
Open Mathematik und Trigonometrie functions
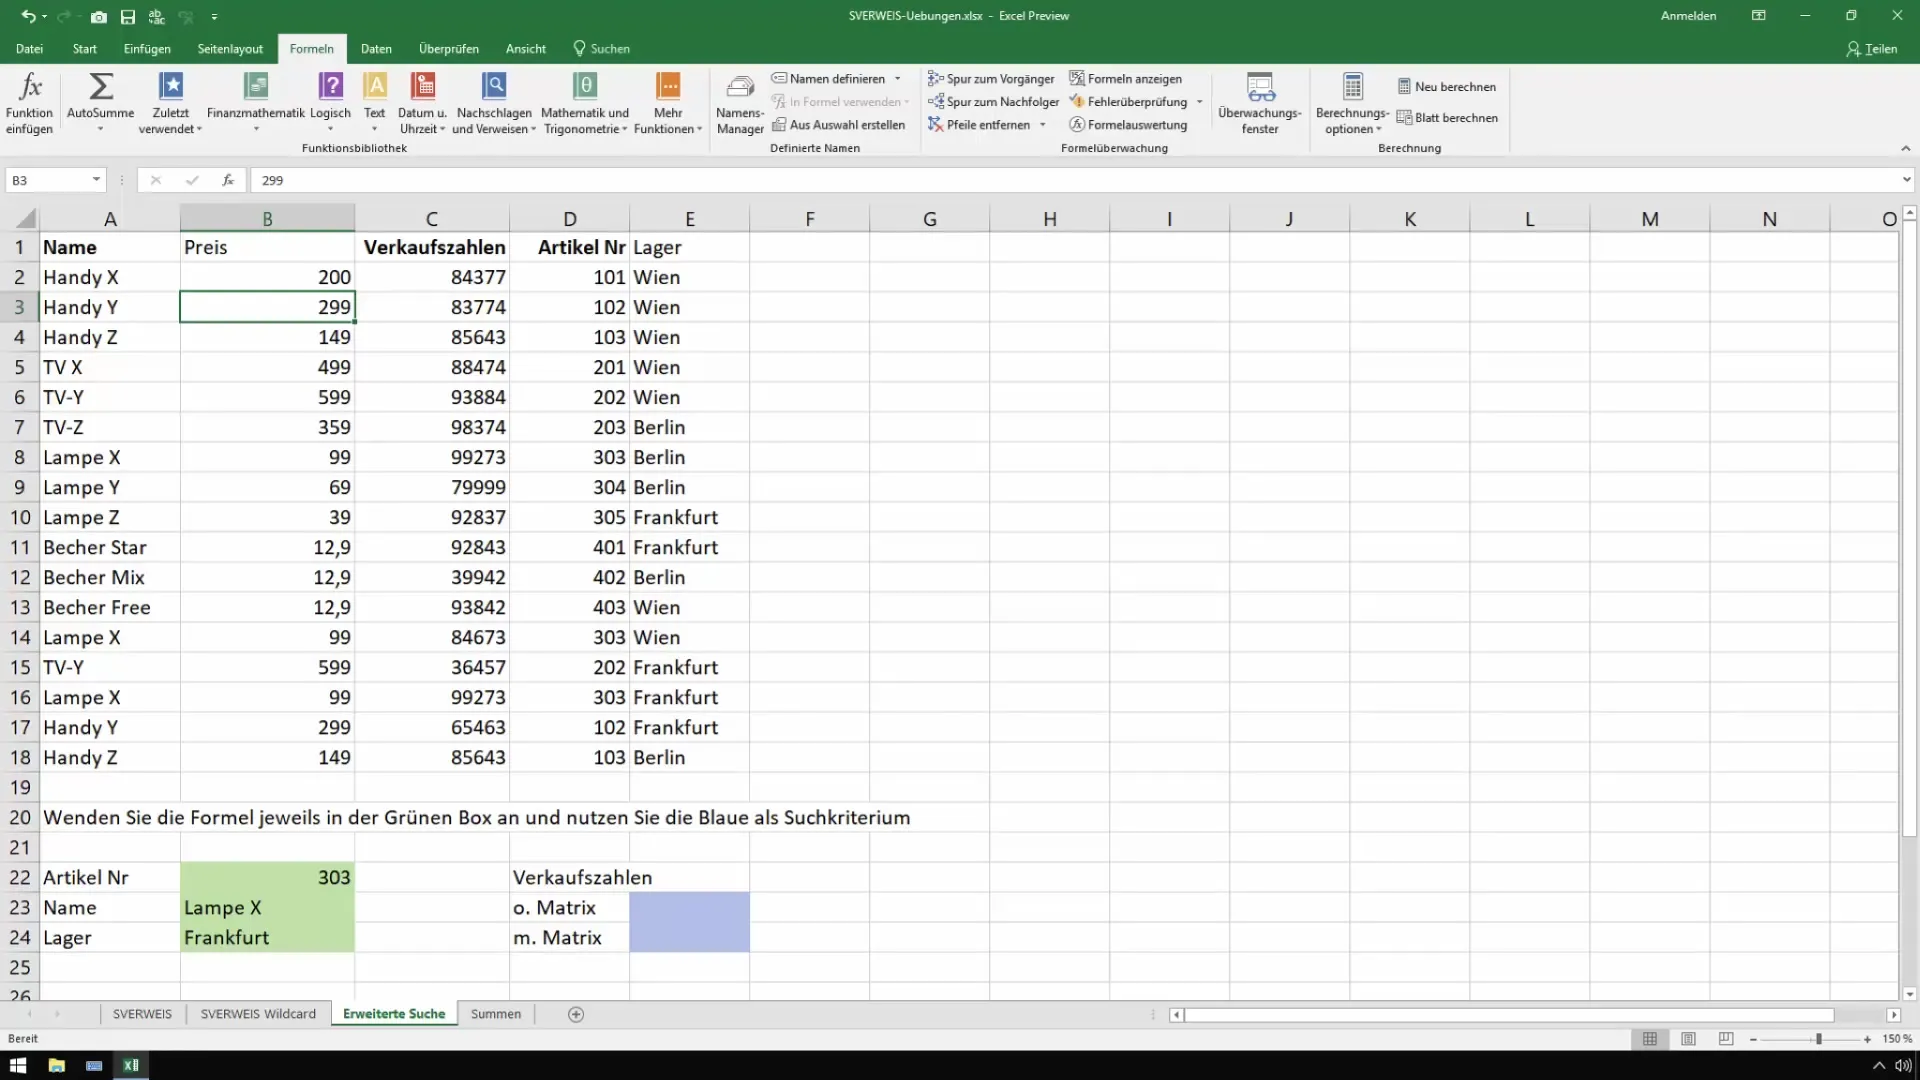point(585,103)
